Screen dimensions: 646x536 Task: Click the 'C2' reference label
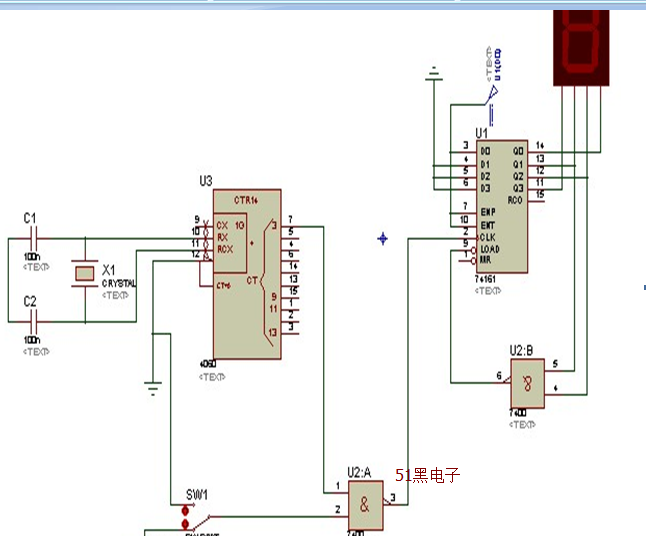[30, 302]
